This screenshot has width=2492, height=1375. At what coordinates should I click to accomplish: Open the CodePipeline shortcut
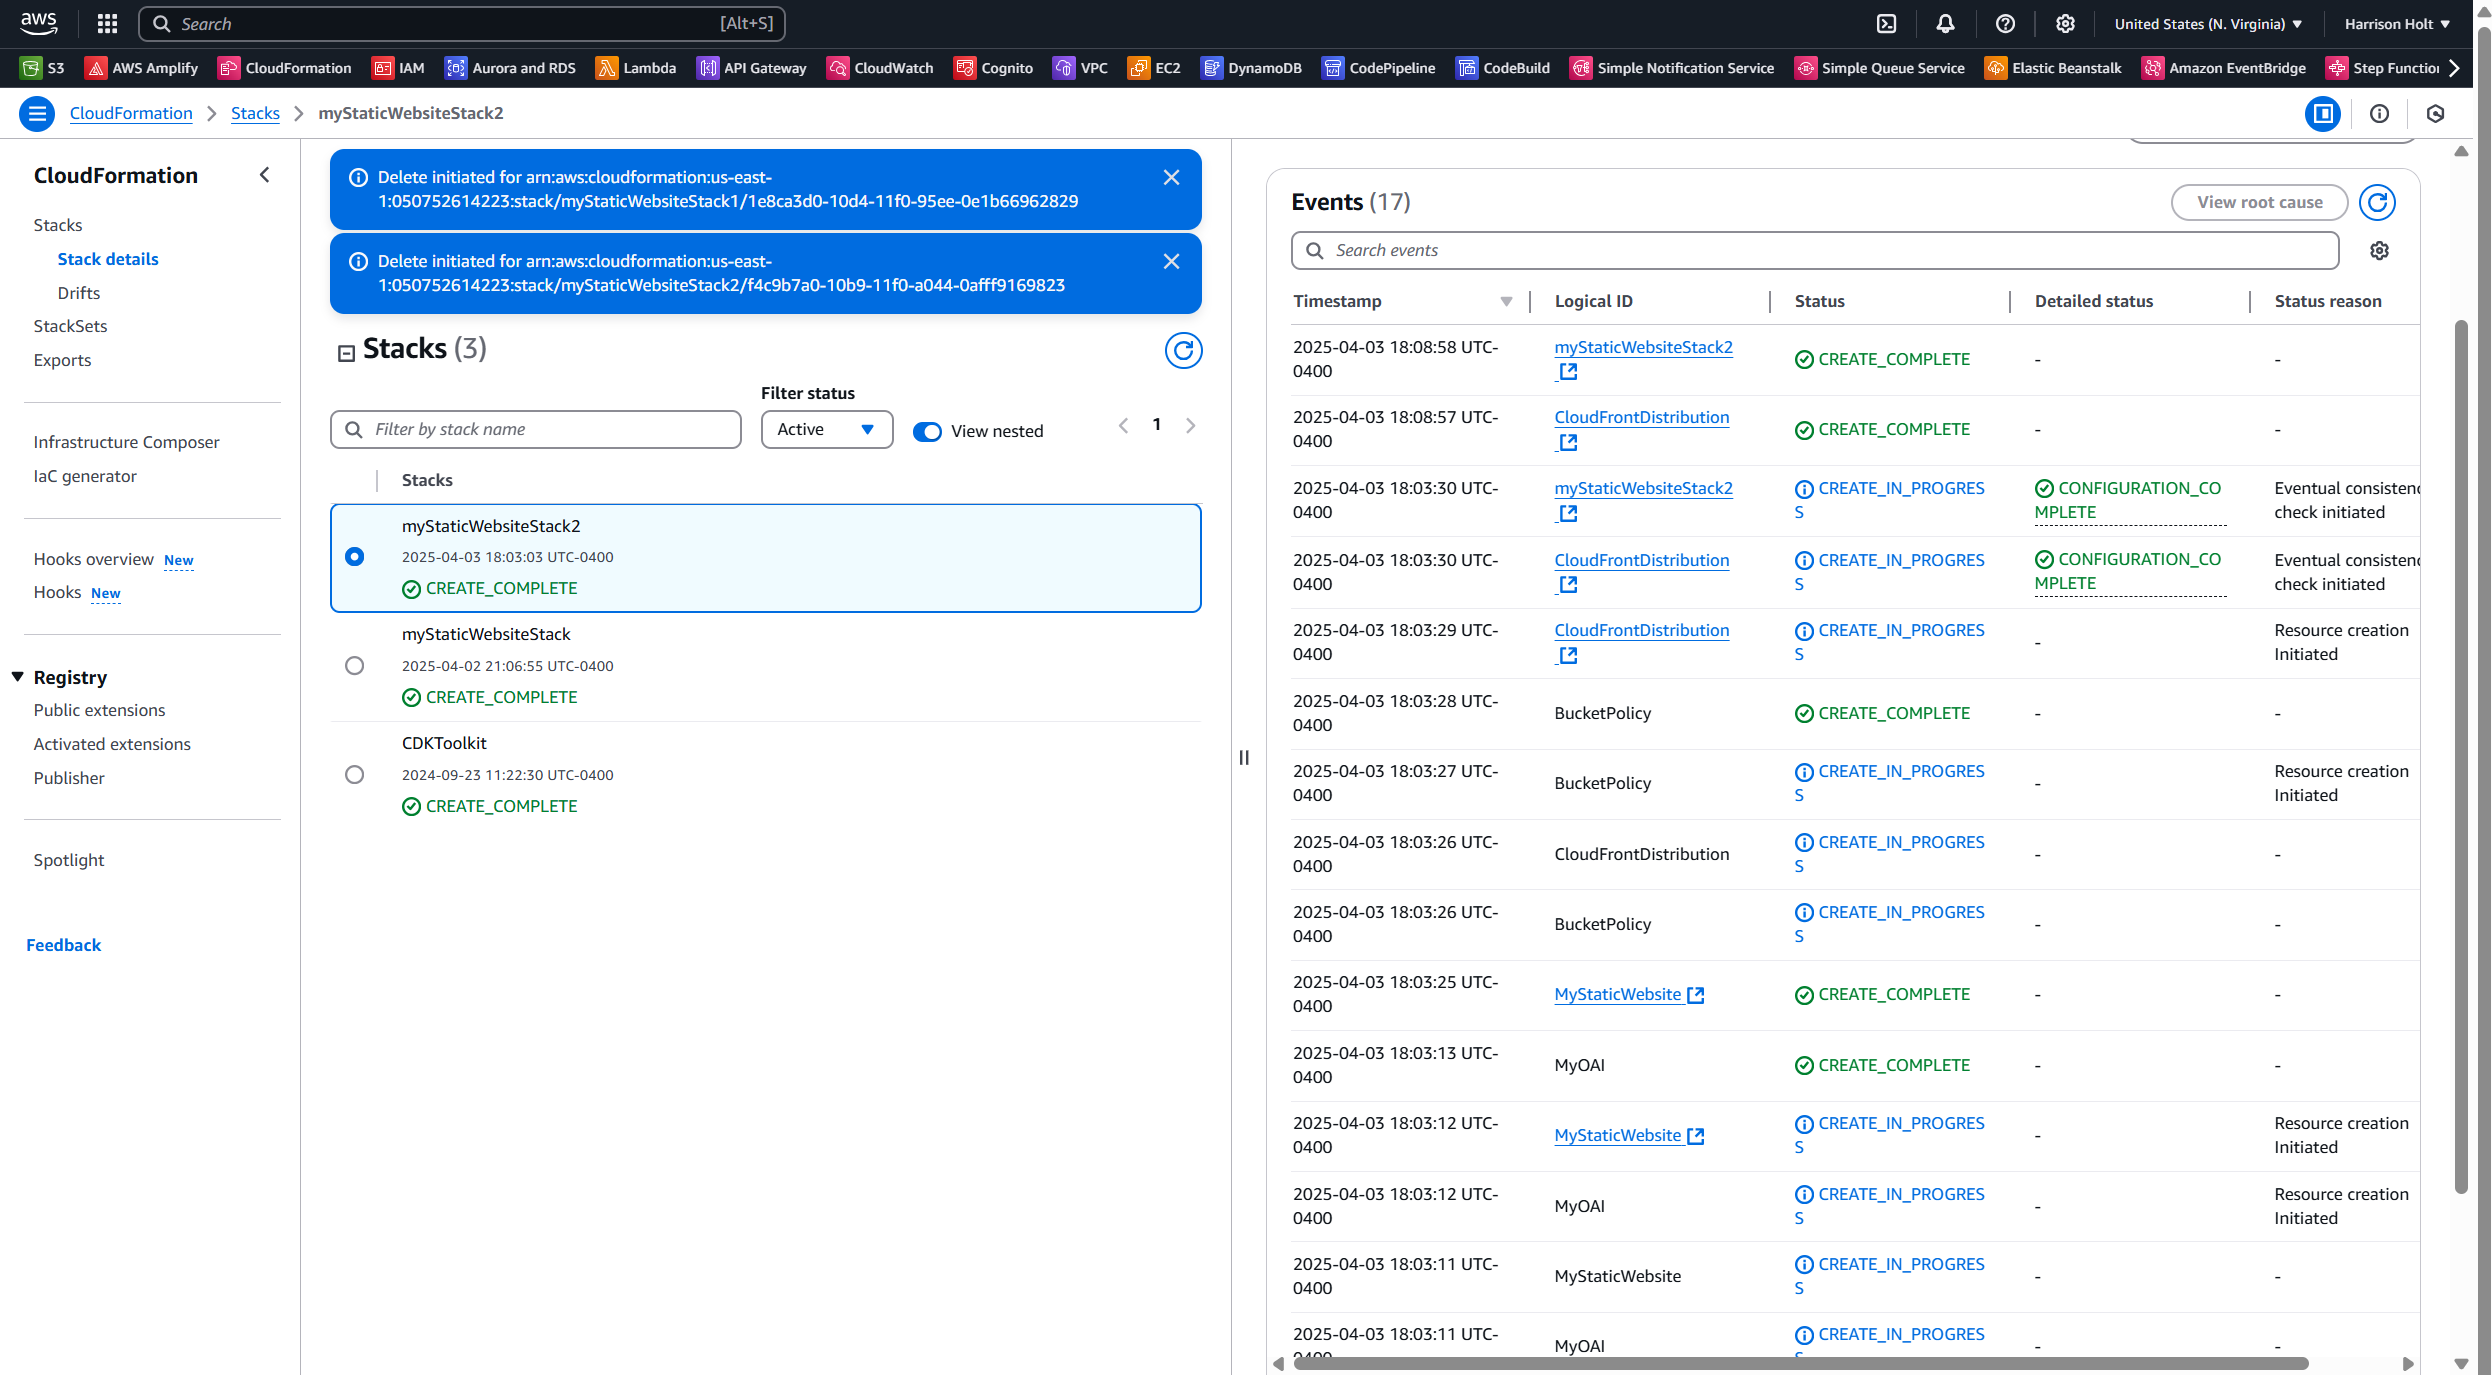(1379, 68)
